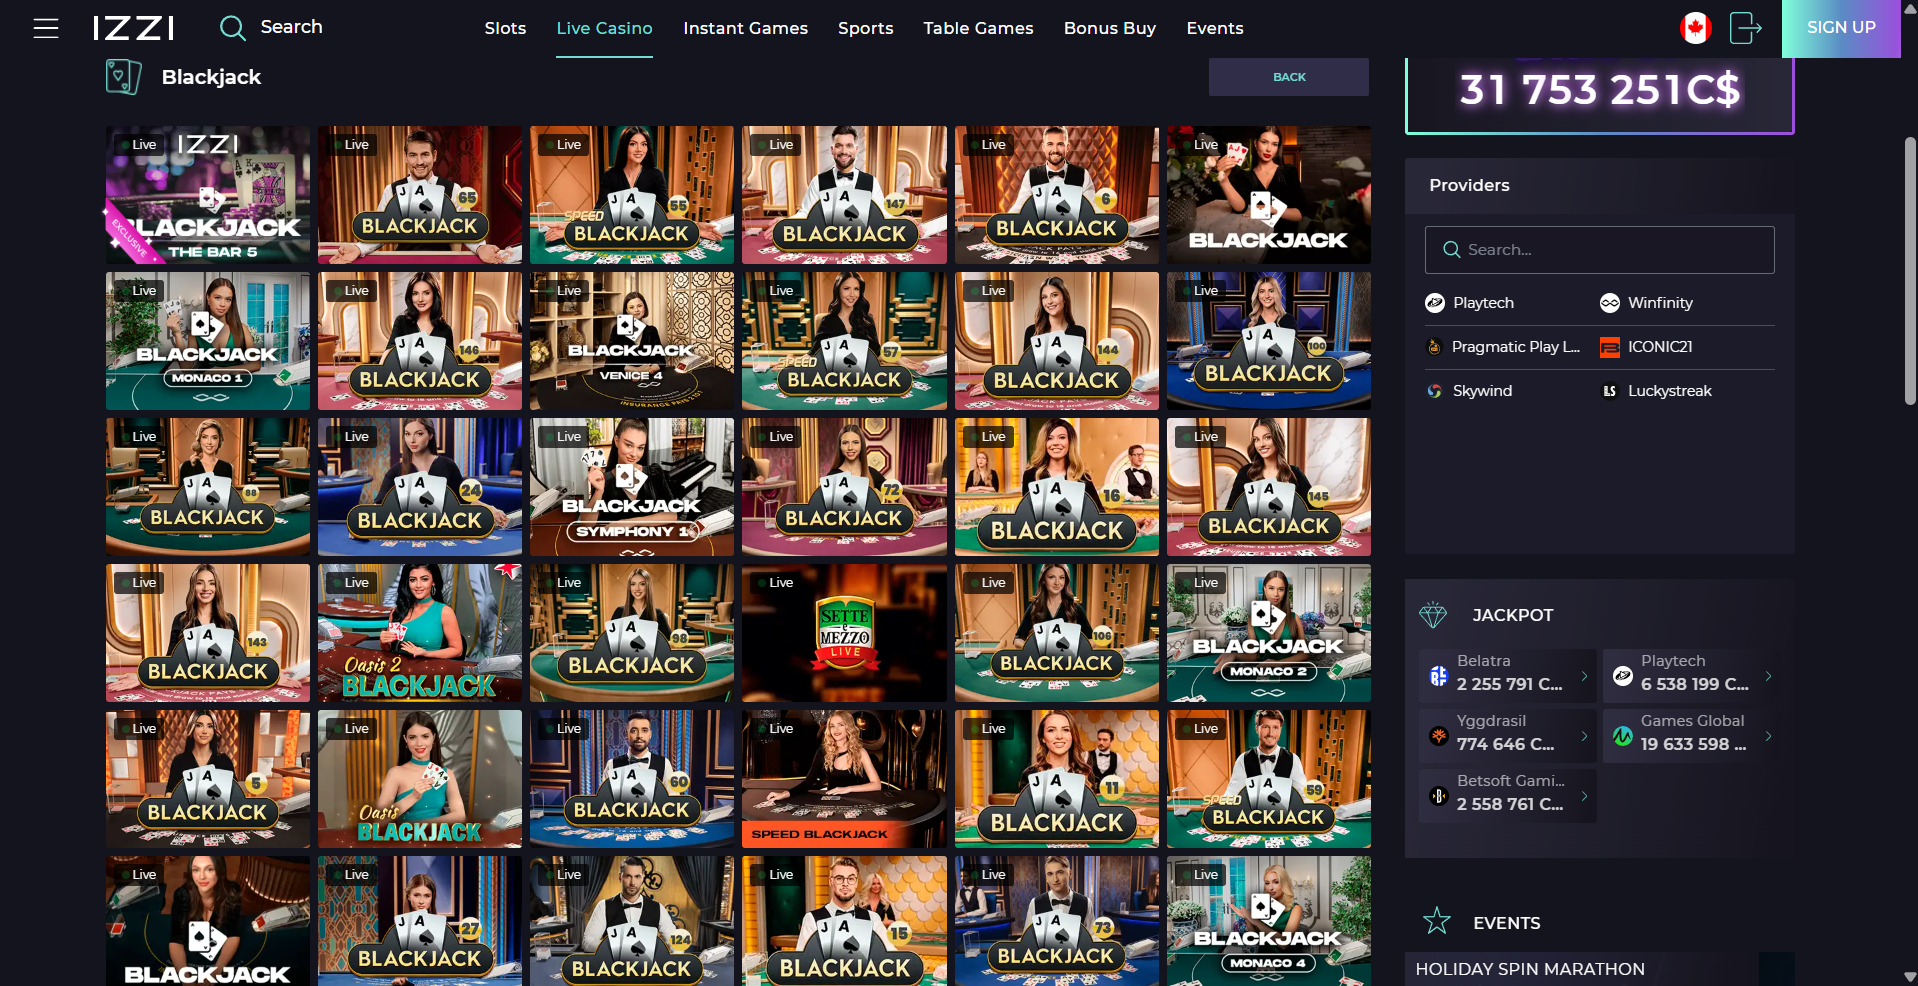Expand the Games Global jackpot arrow

[x=1768, y=736]
